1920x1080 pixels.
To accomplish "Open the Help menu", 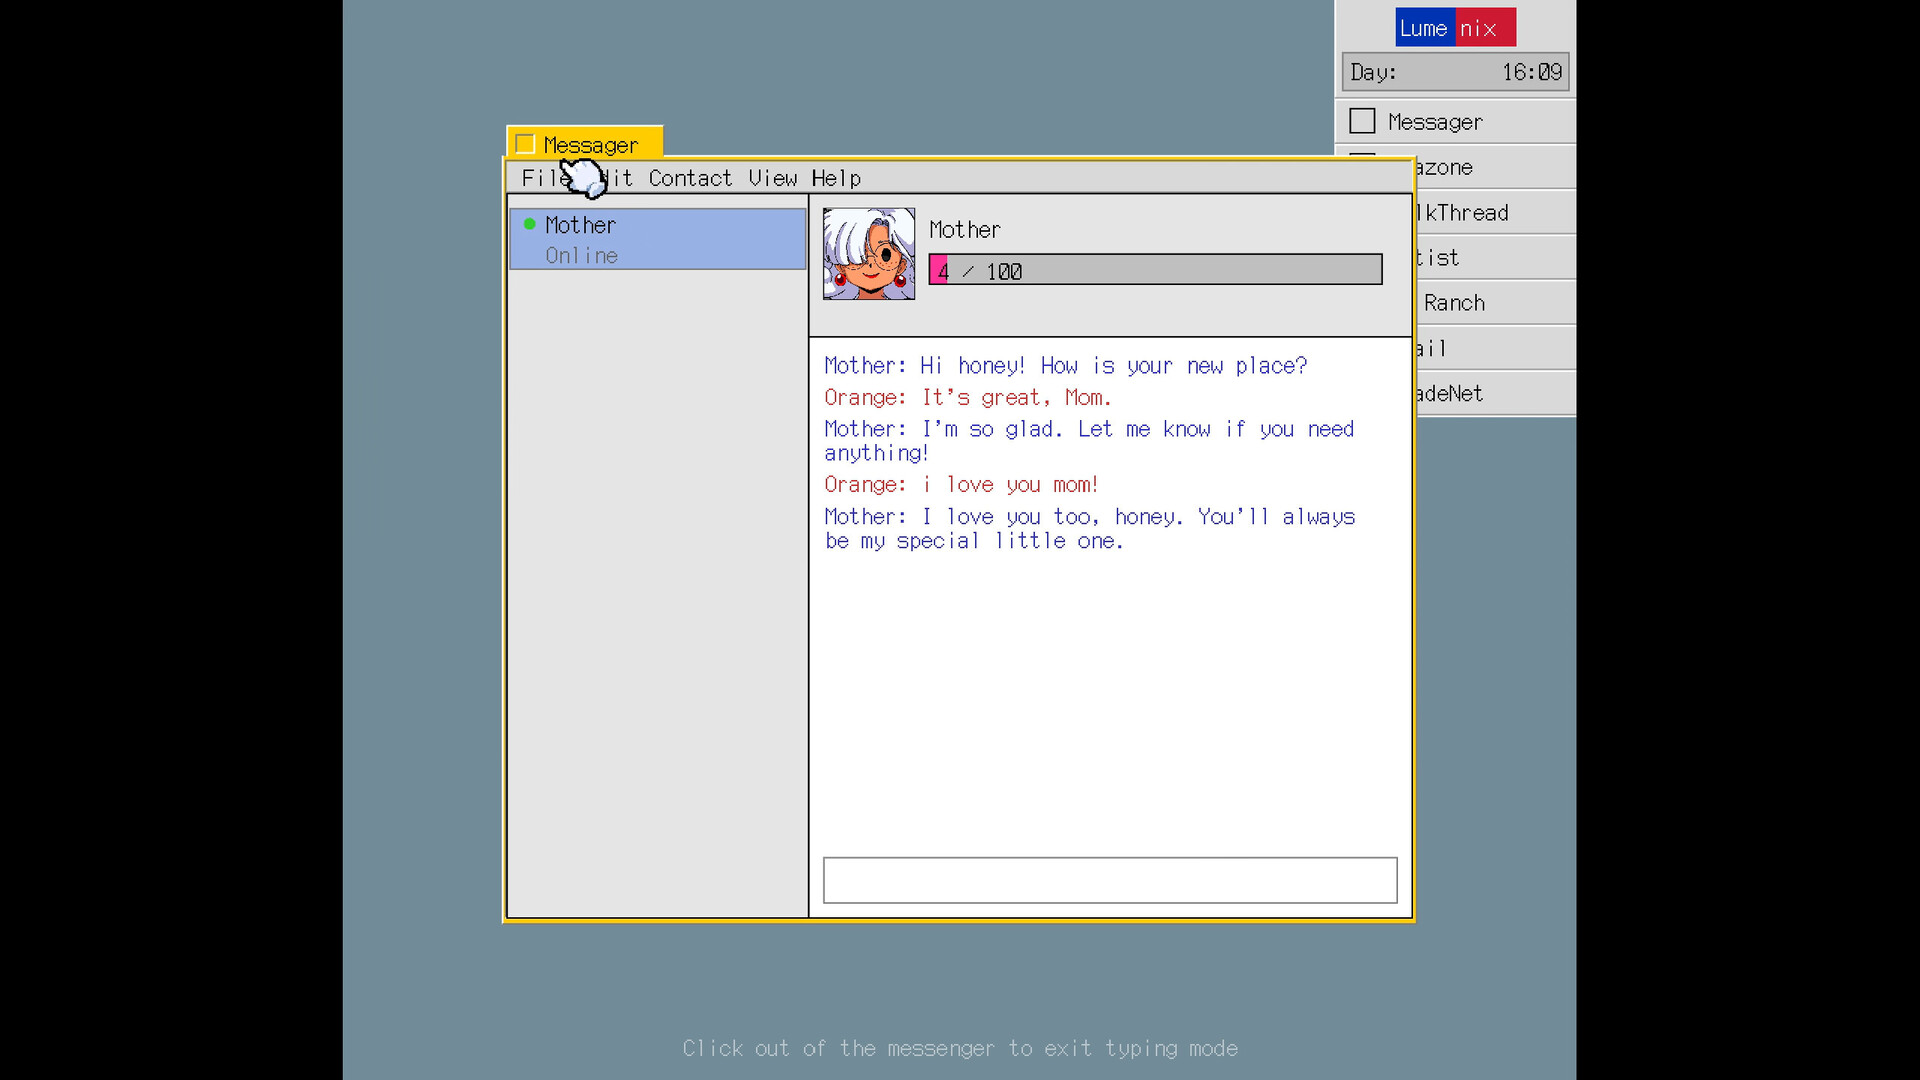I will point(836,178).
